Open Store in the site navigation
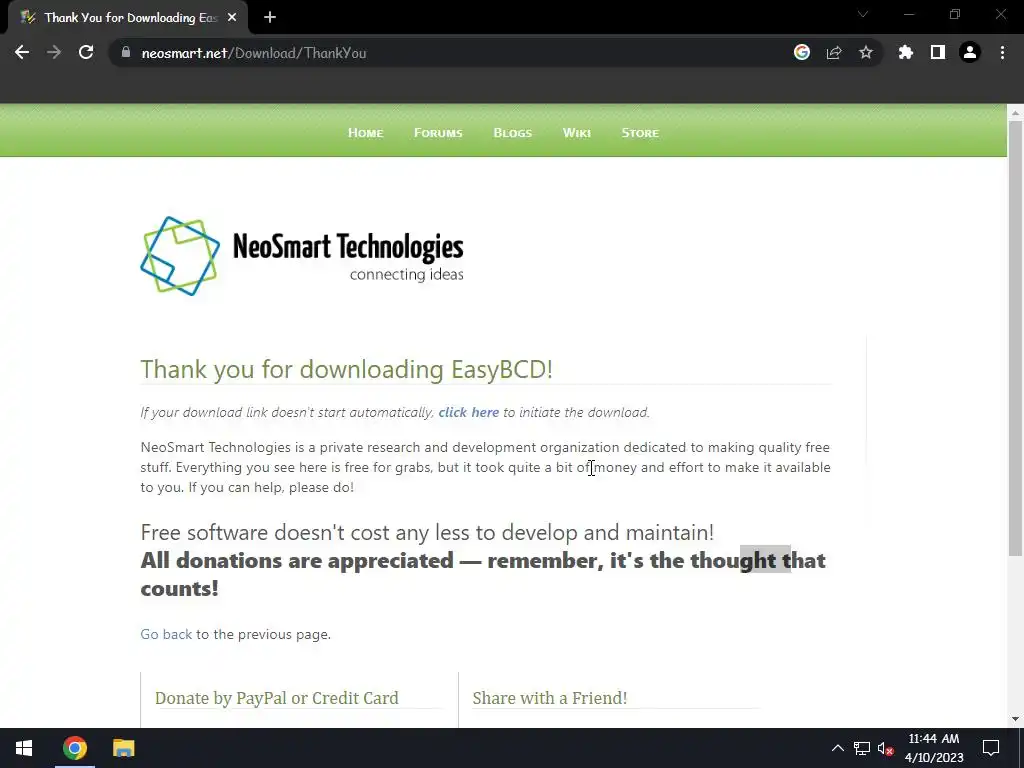Screen dimensions: 1024x768 (640, 133)
